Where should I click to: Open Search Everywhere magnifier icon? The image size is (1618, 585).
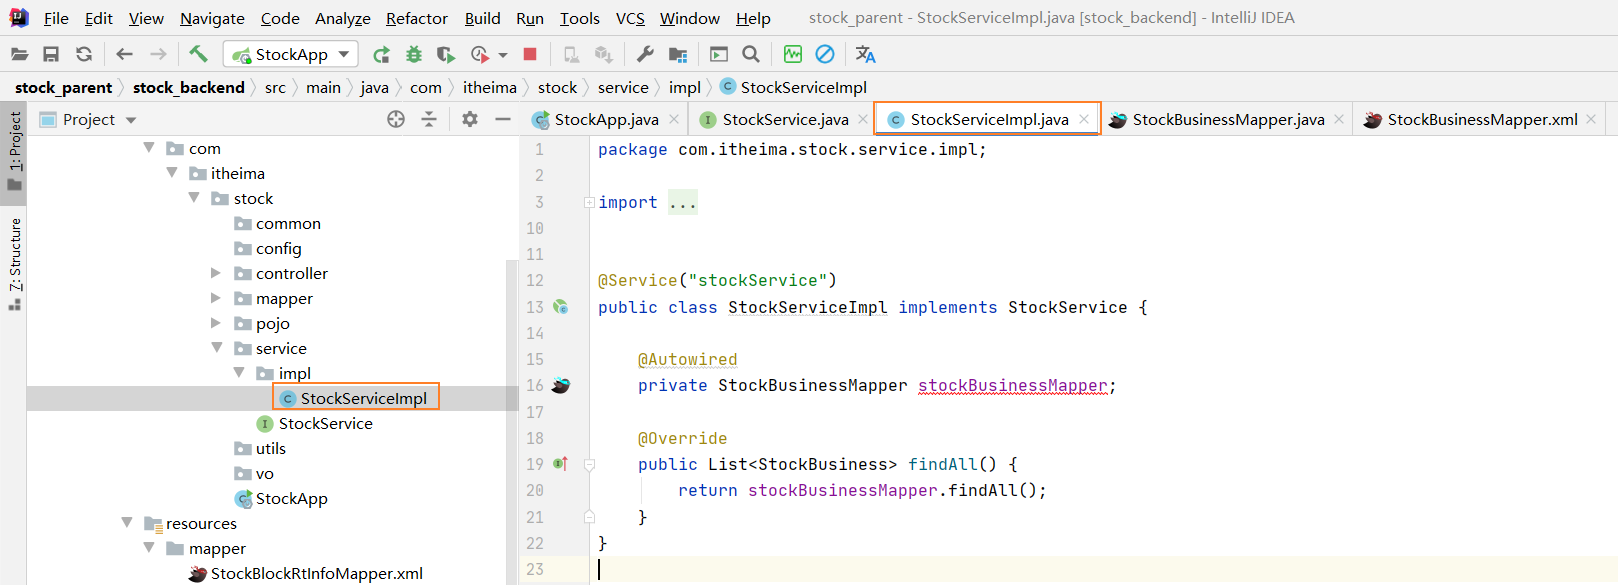coord(751,54)
